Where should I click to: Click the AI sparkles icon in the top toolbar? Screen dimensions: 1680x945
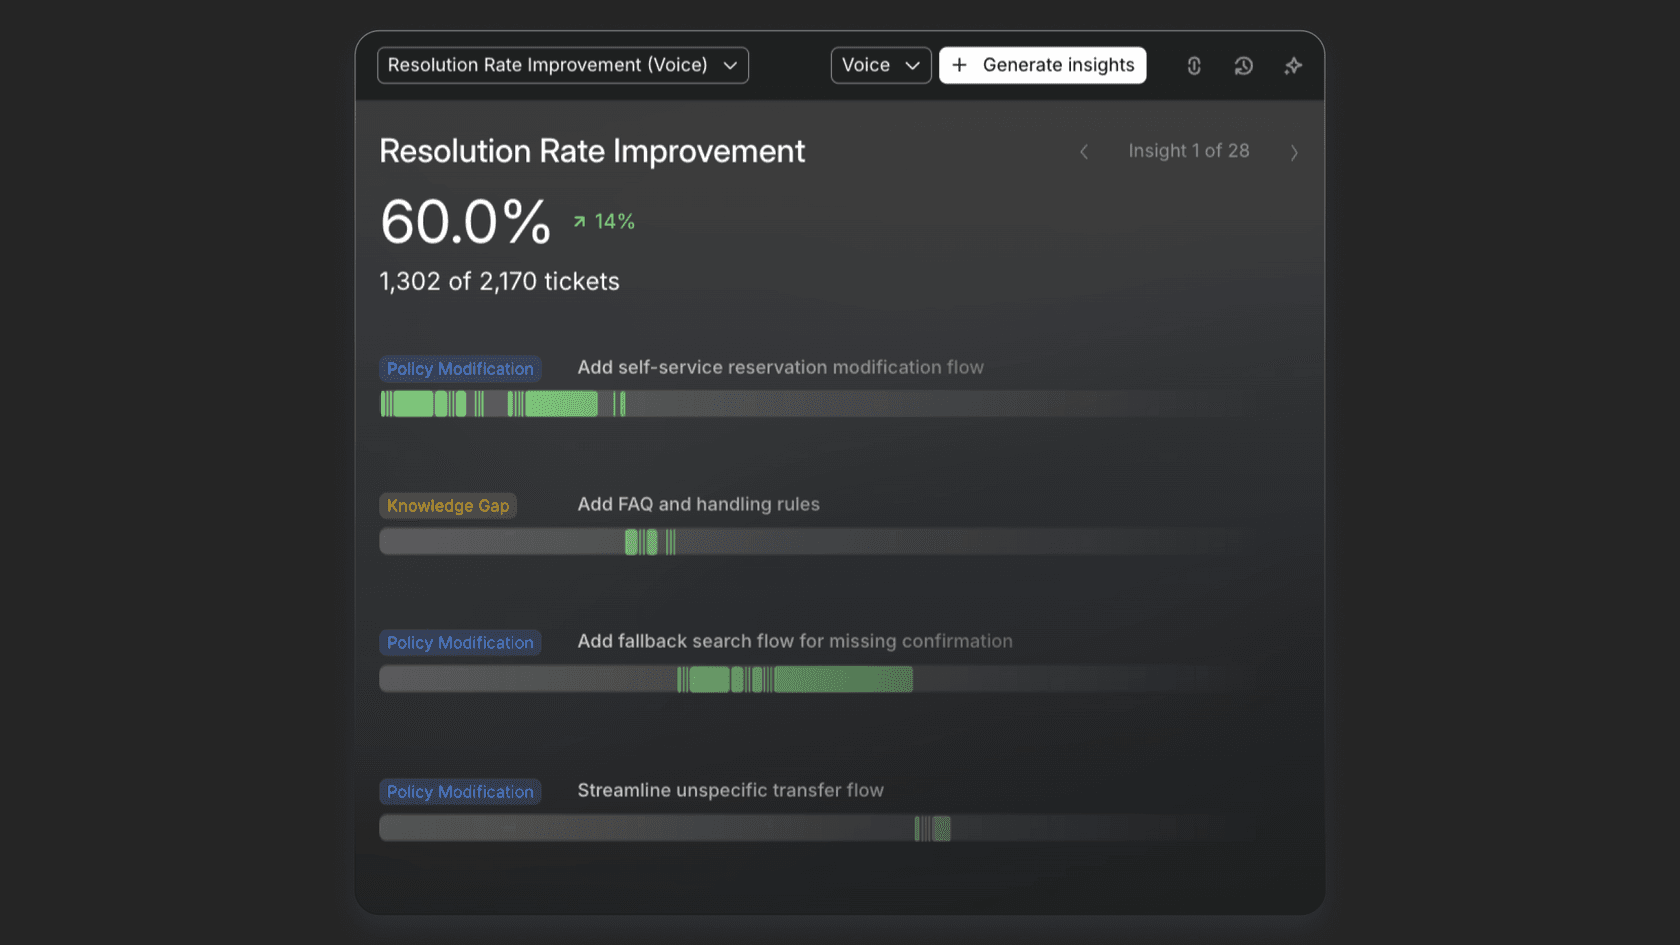[1292, 65]
